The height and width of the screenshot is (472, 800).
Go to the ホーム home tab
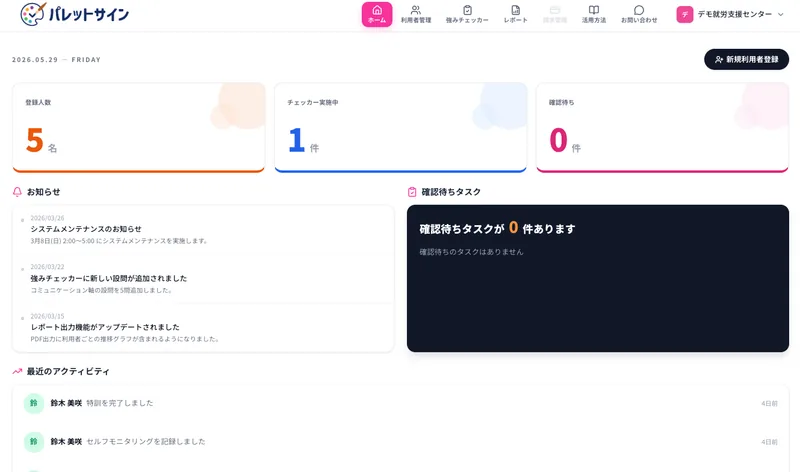coord(377,14)
